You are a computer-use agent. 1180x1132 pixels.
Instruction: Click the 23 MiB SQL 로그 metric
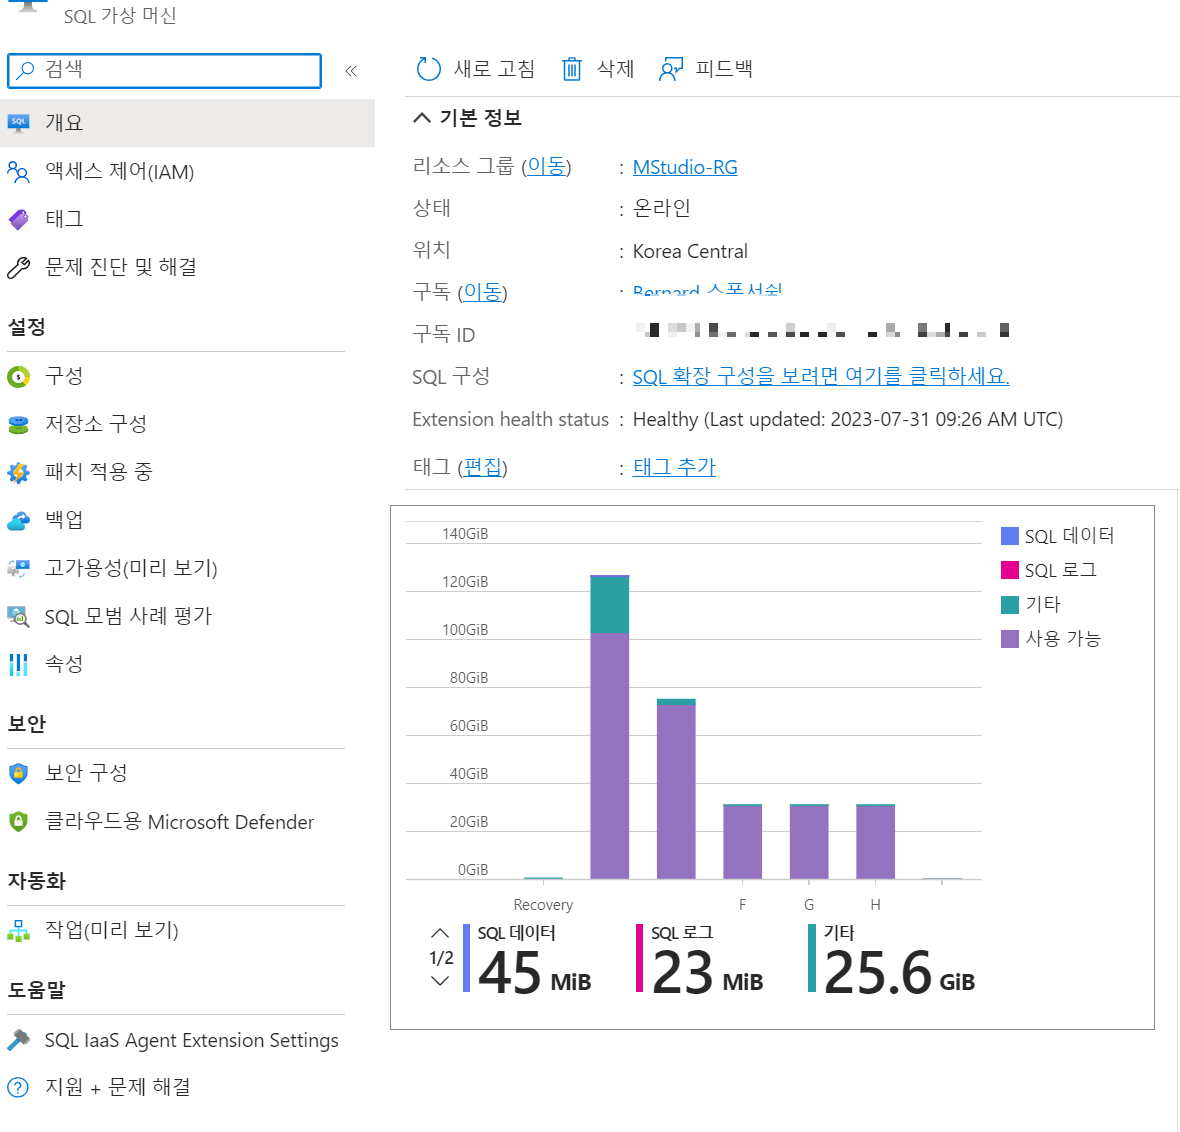[x=700, y=958]
